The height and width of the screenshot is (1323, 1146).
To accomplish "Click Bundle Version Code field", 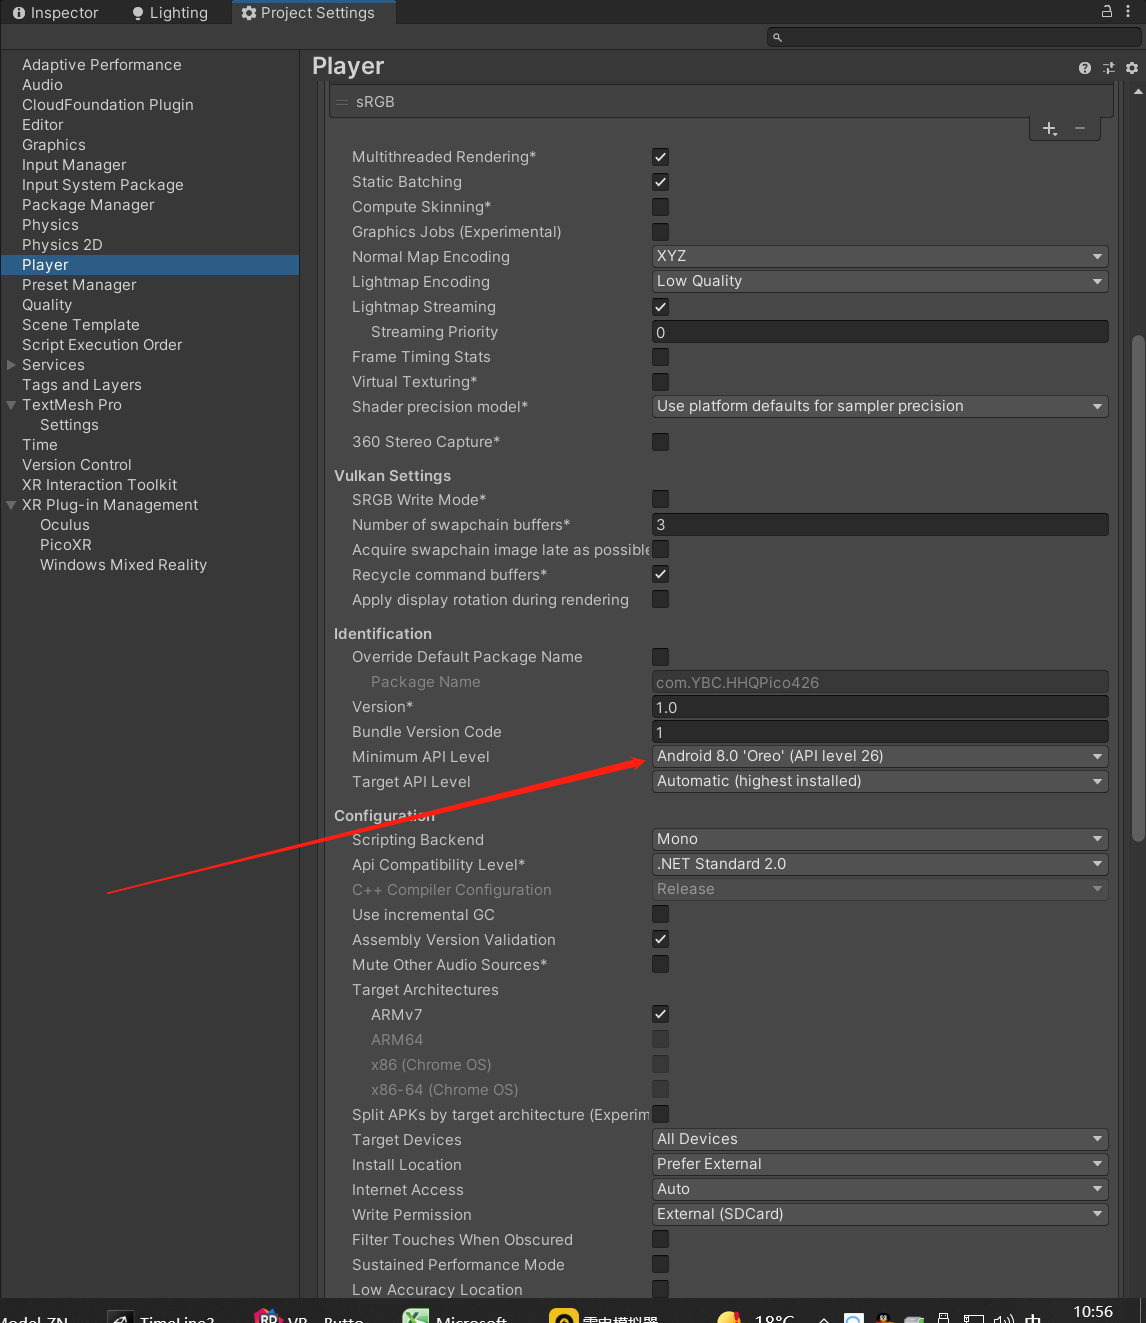I will 880,732.
